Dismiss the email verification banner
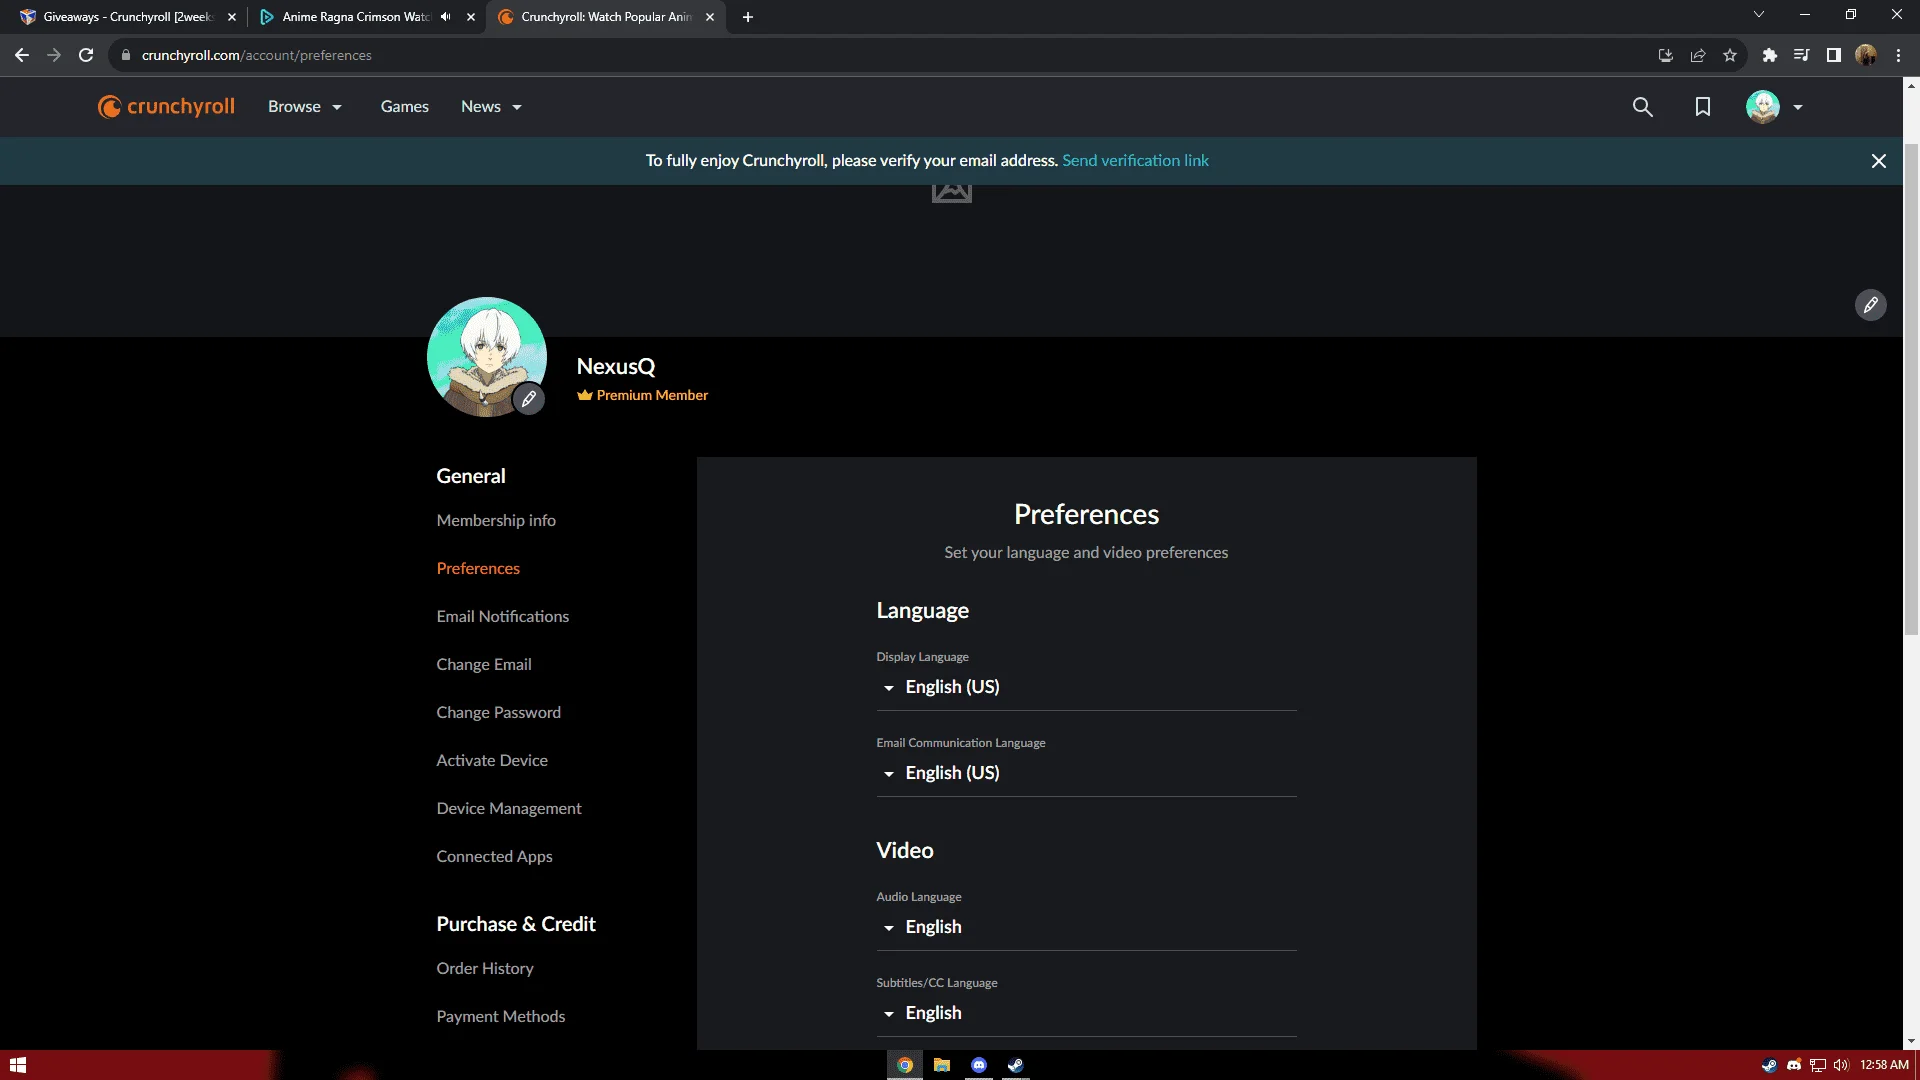1920x1080 pixels. 1878,161
